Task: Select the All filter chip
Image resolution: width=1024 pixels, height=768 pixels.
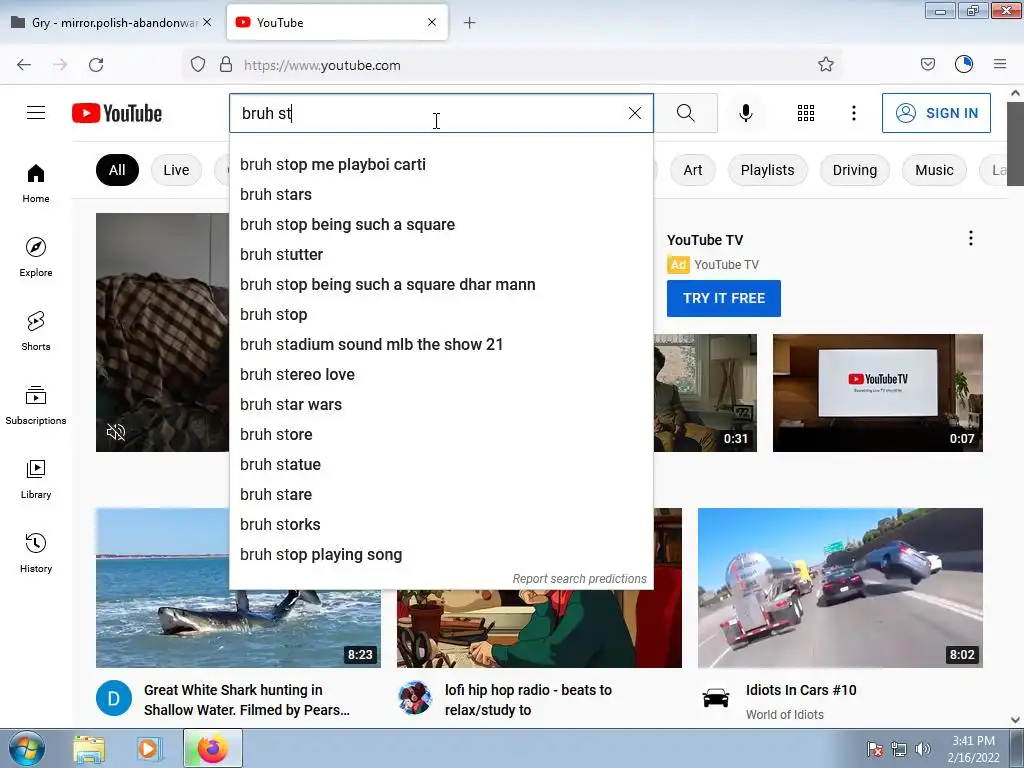Action: 117,170
